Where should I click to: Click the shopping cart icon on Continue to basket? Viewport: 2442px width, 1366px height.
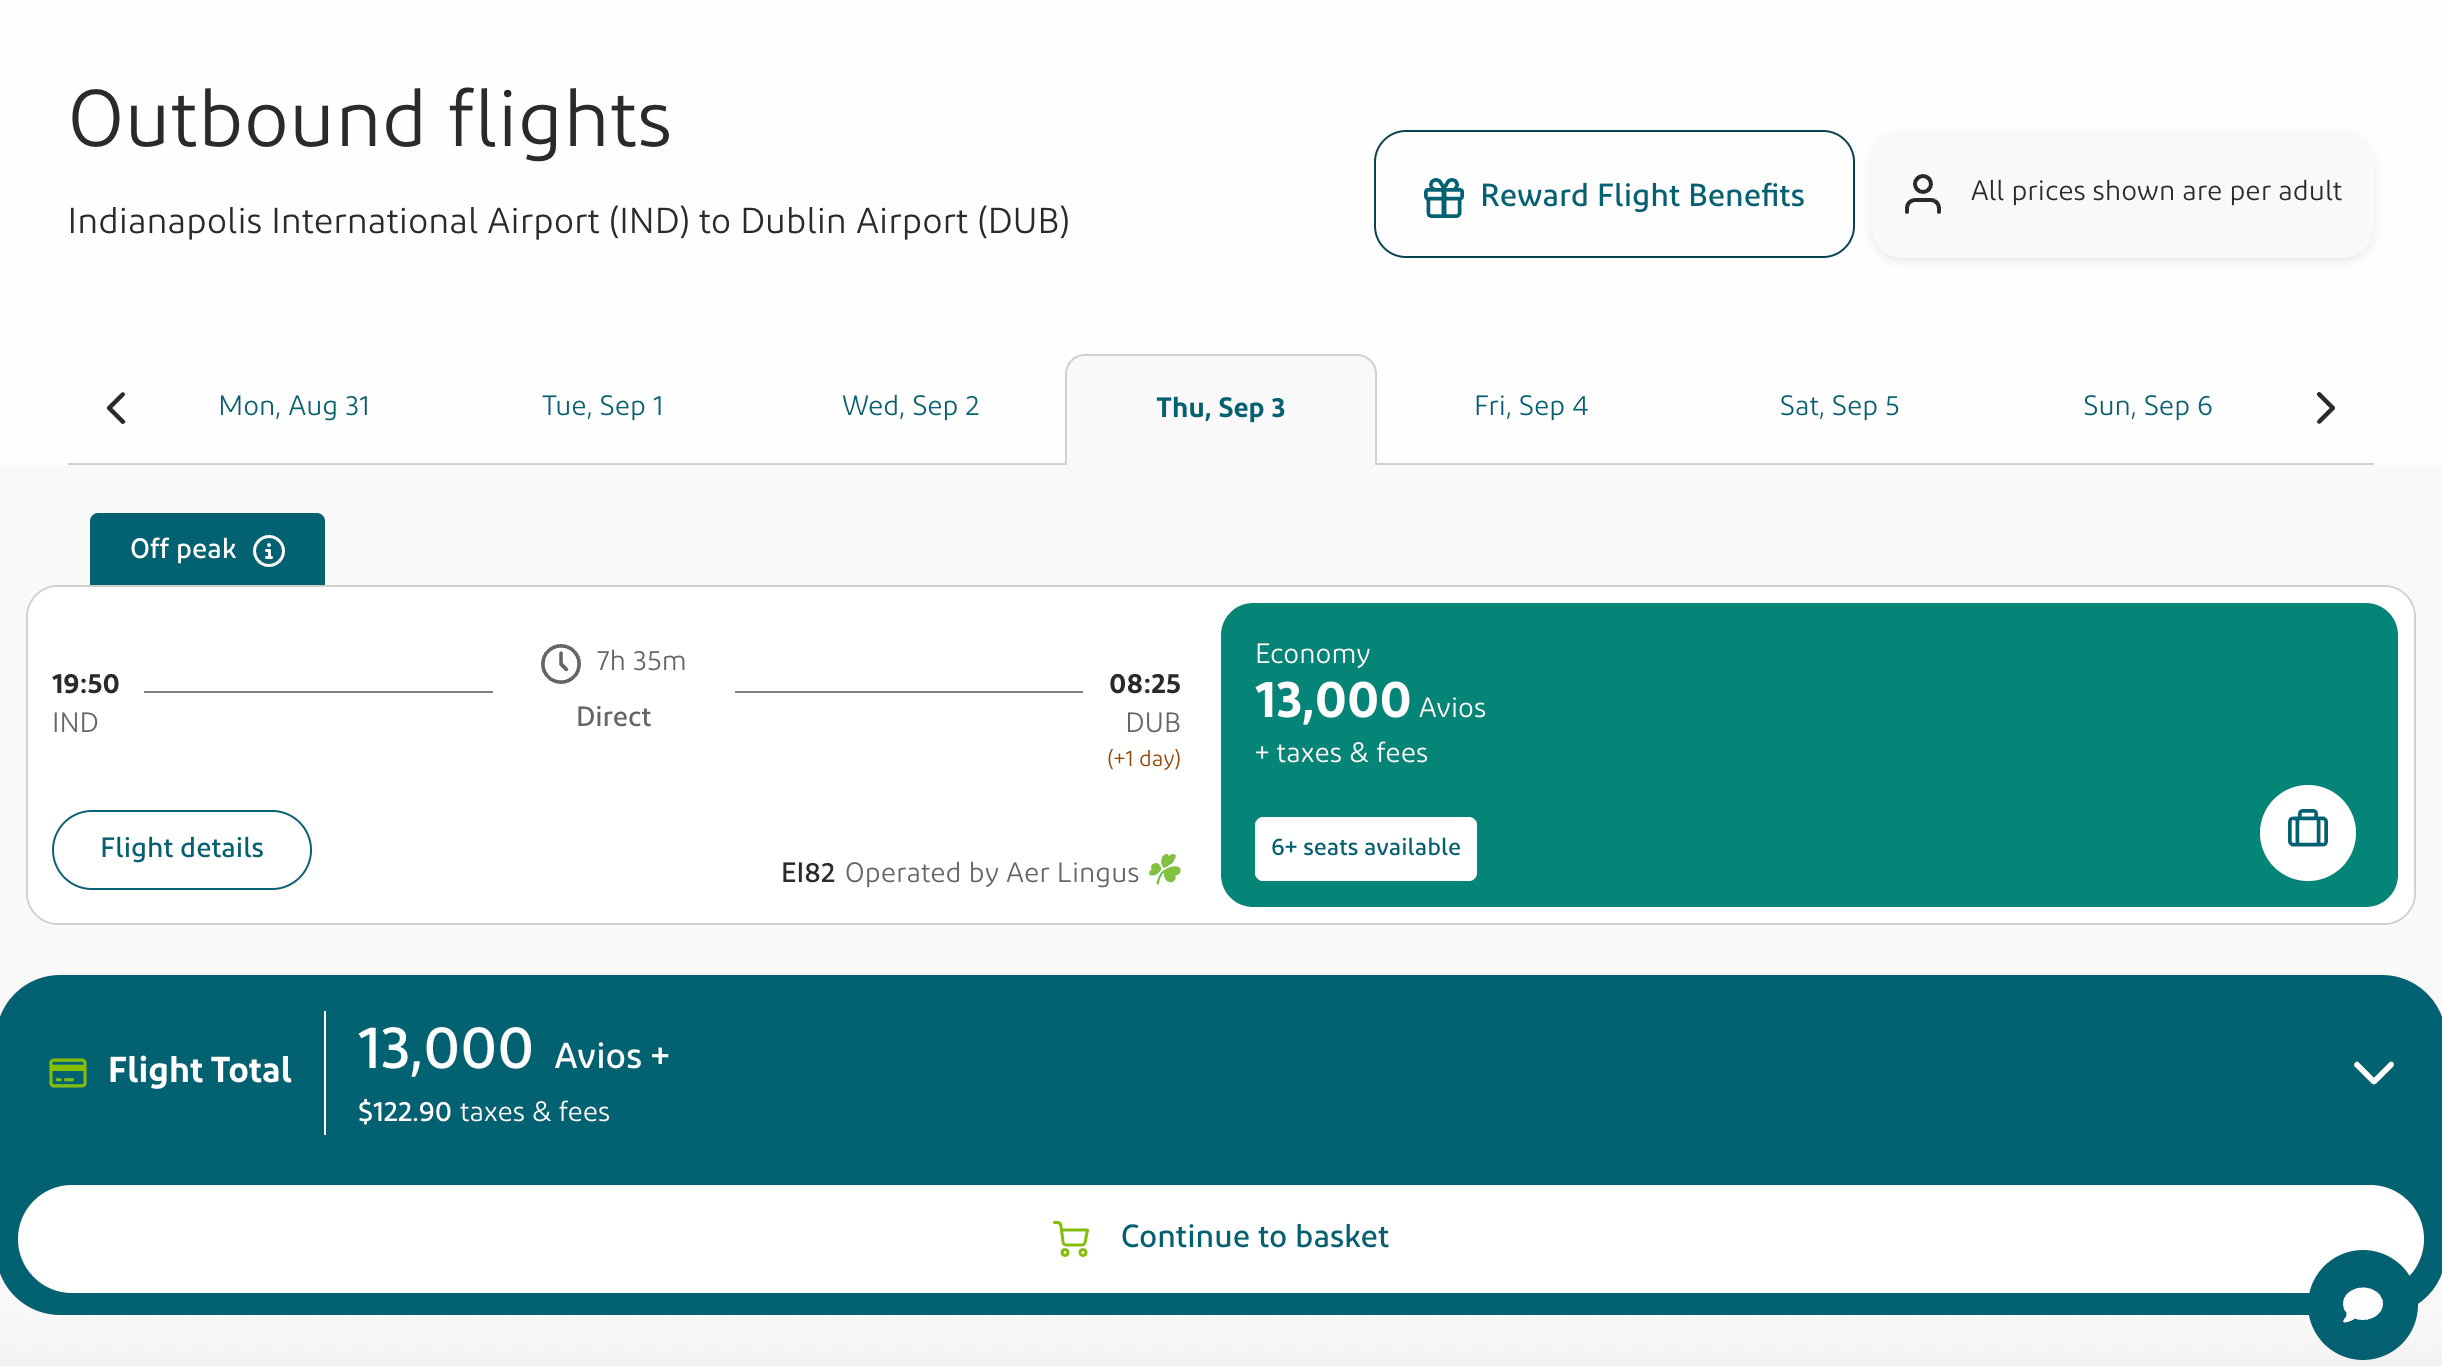point(1072,1237)
